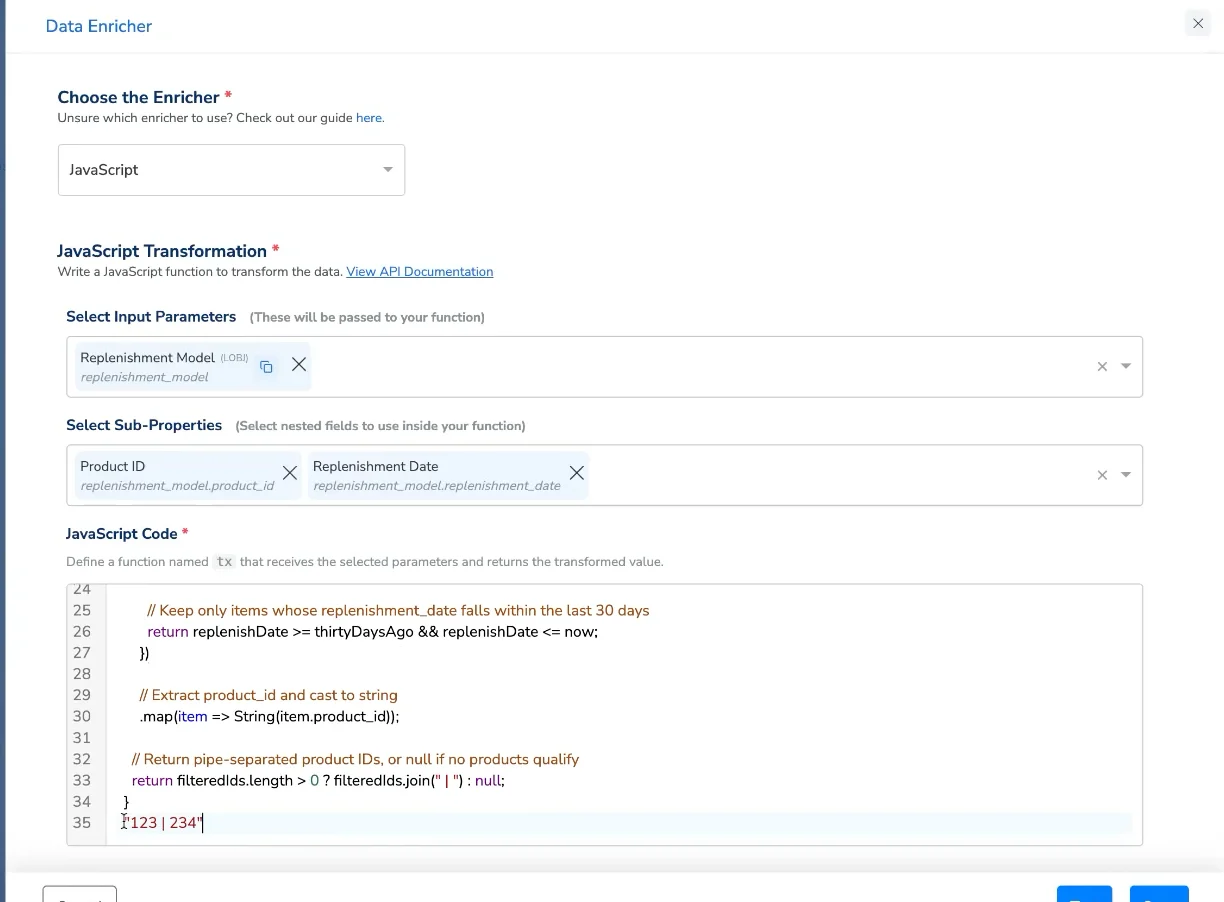The width and height of the screenshot is (1224, 902).
Task: Click the Product ID chip label
Action: (x=112, y=466)
